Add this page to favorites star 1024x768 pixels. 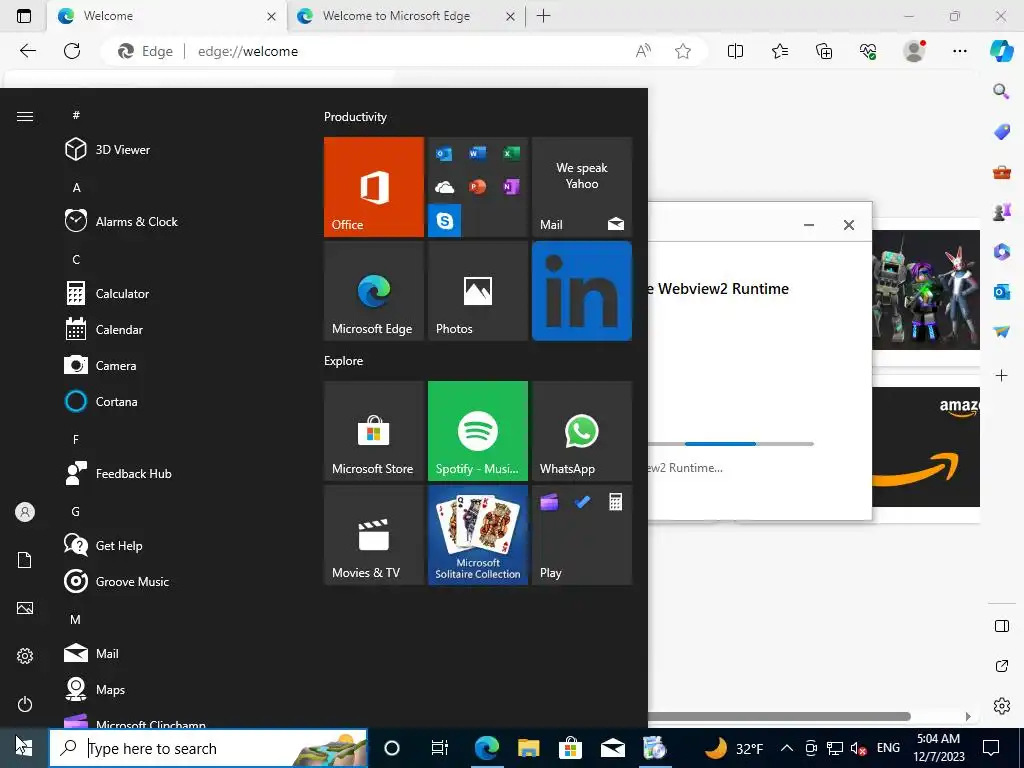pos(683,51)
